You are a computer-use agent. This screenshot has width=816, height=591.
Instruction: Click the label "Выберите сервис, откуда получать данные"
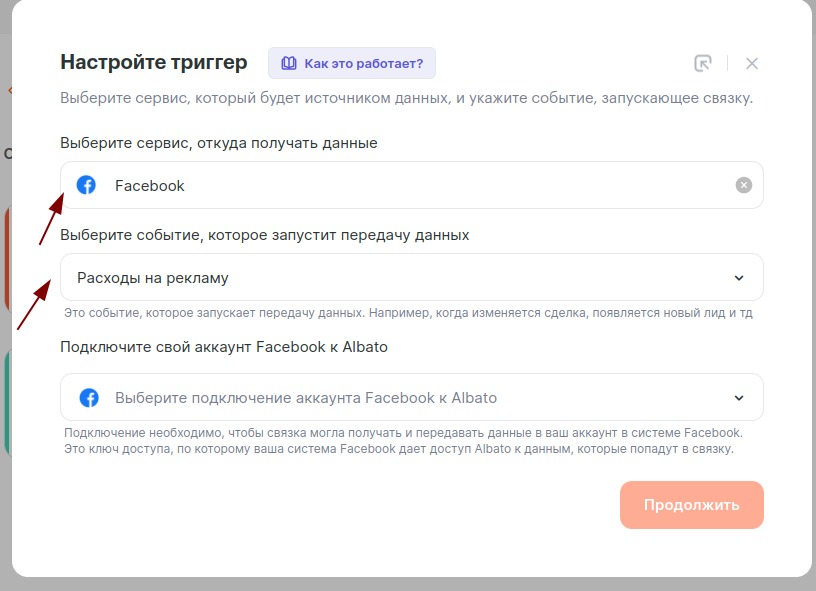click(219, 143)
